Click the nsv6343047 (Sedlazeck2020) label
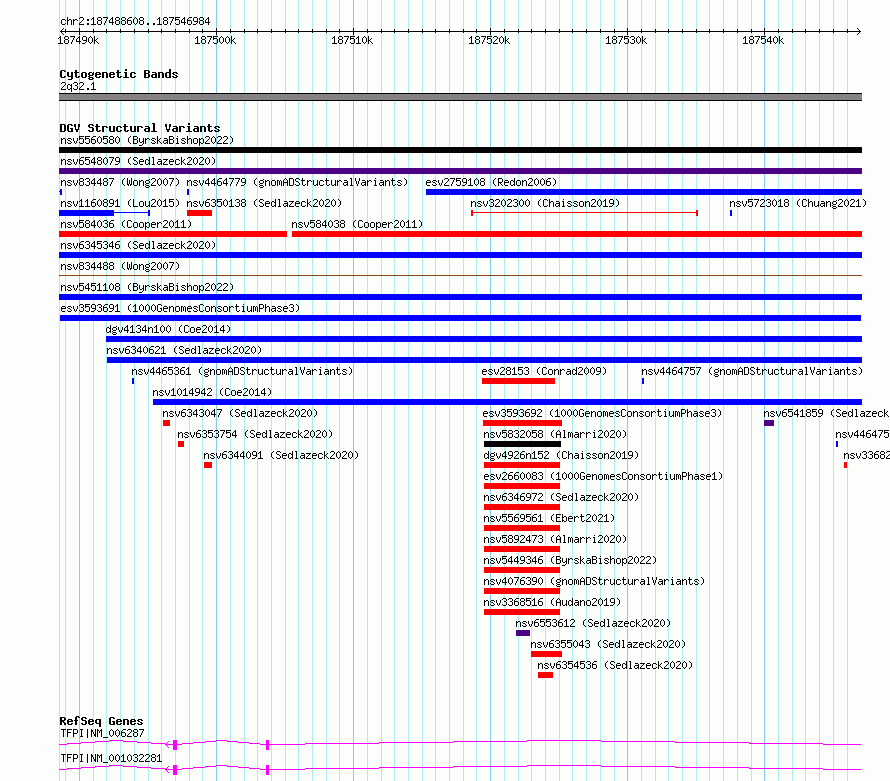Screen dimensions: 890x781 pyautogui.click(x=240, y=413)
